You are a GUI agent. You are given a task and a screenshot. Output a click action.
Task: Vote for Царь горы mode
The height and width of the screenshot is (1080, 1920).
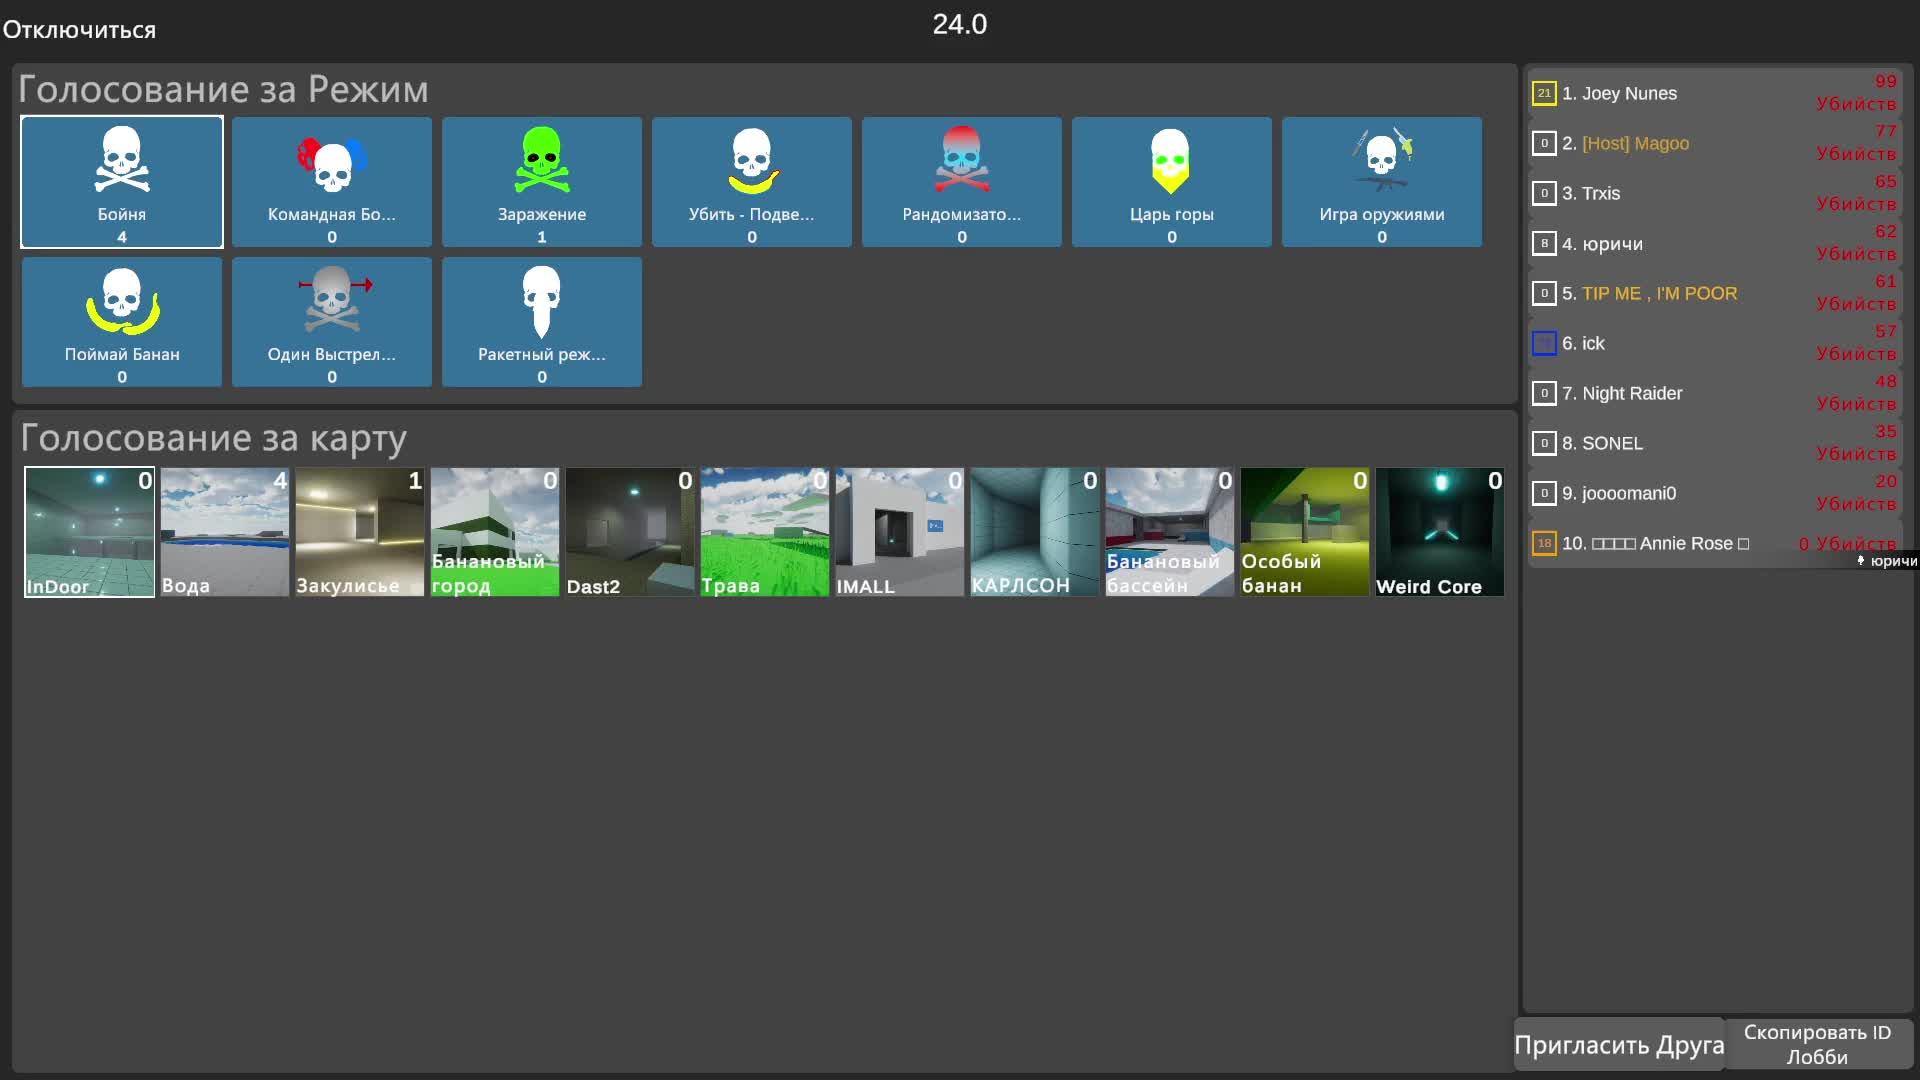pos(1172,182)
